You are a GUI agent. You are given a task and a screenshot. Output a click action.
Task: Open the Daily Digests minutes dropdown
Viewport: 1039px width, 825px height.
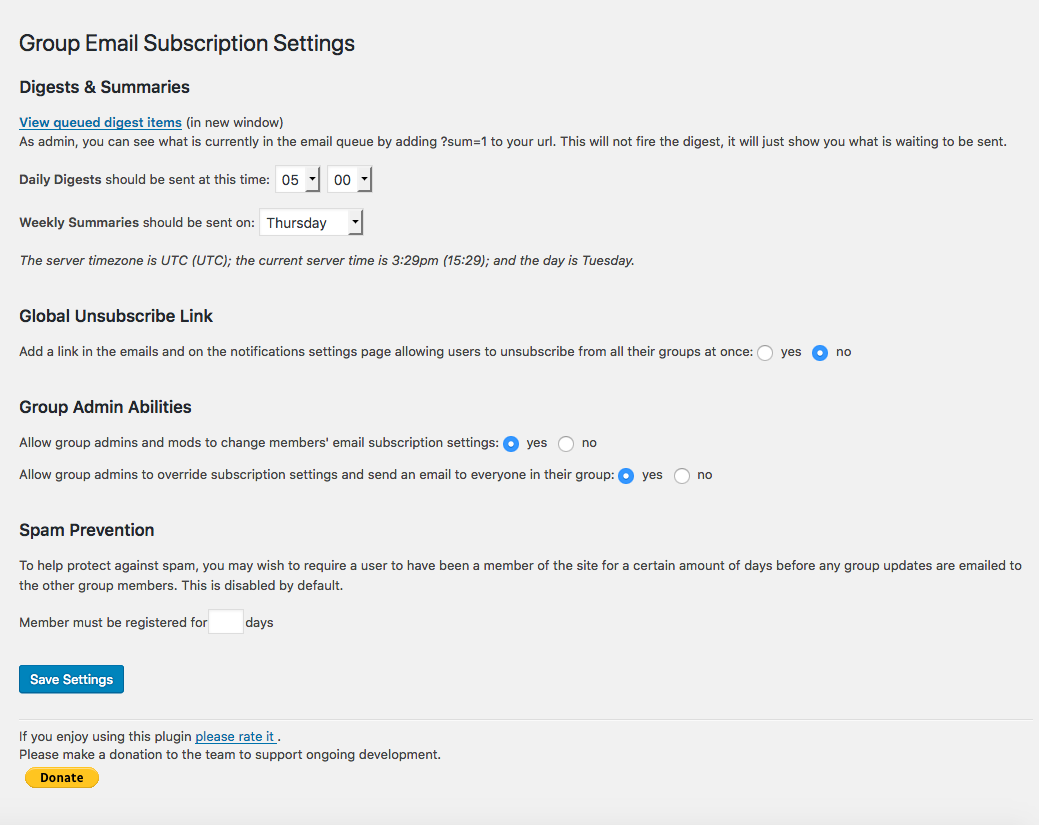pyautogui.click(x=349, y=180)
